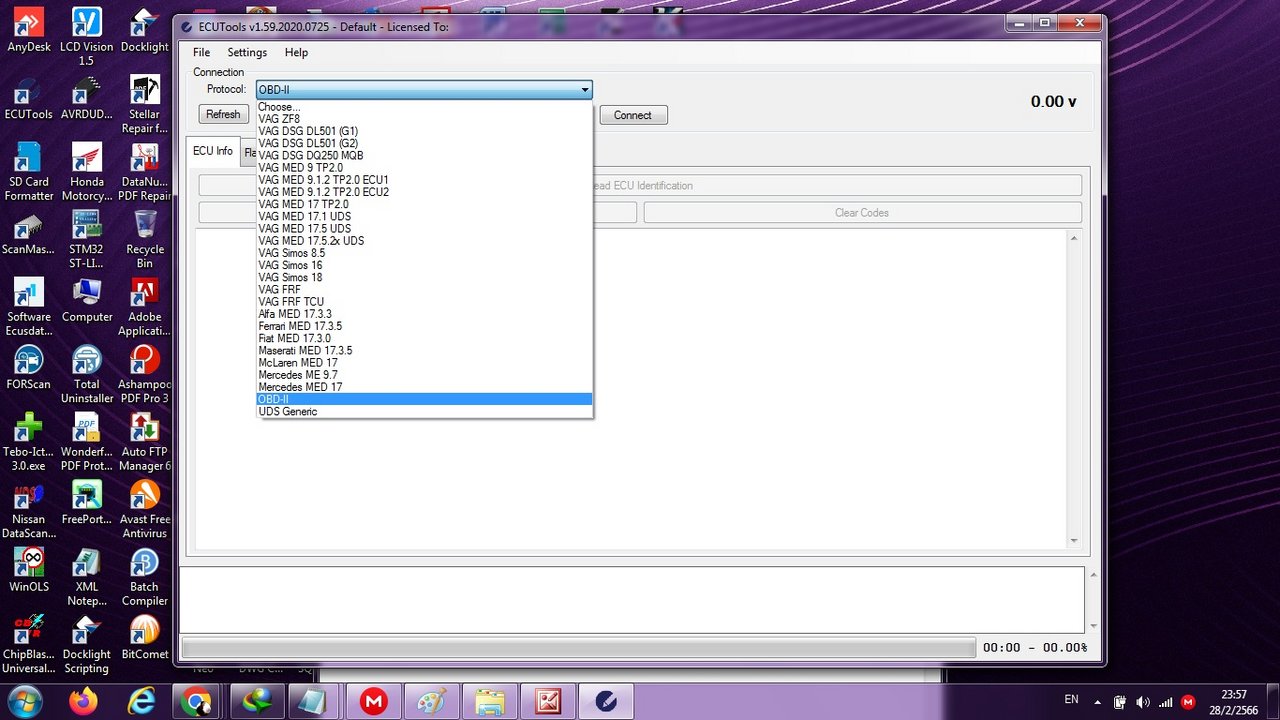
Task: Switch to Chrome in the taskbar
Action: (x=198, y=702)
